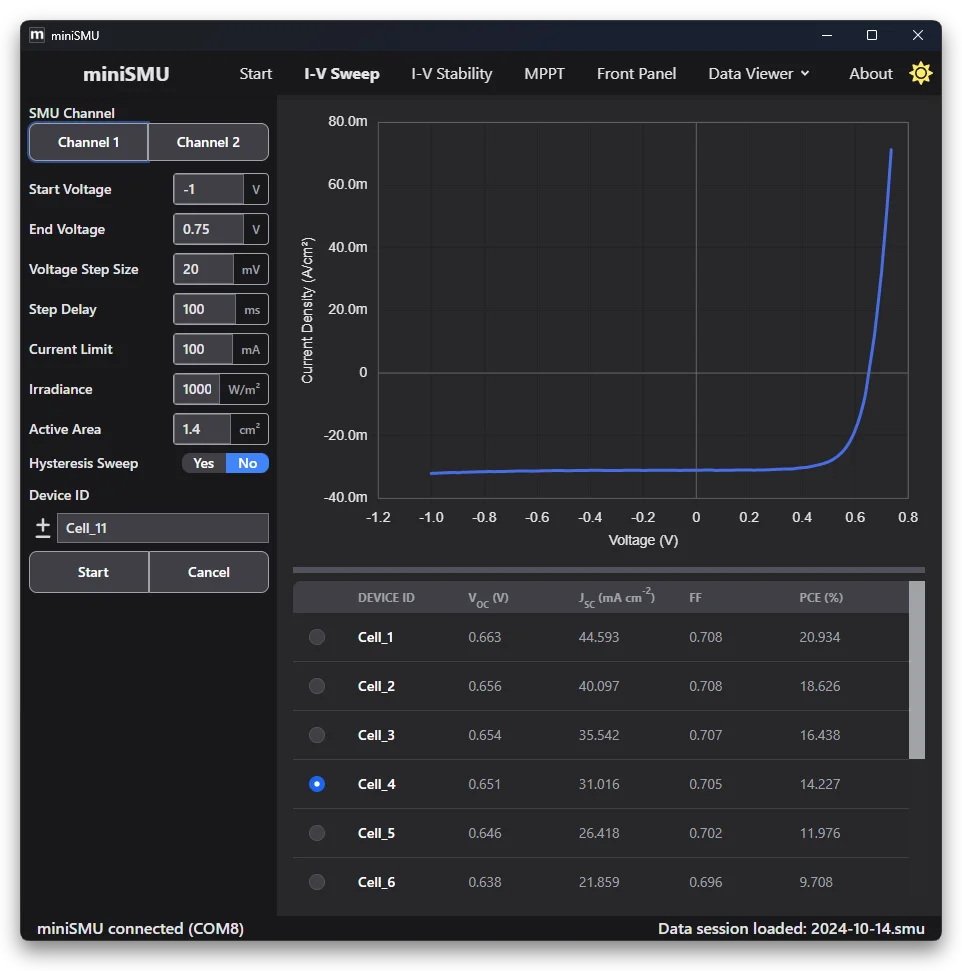Select the Cell_5 radio button
This screenshot has width=962, height=971.
(x=317, y=833)
